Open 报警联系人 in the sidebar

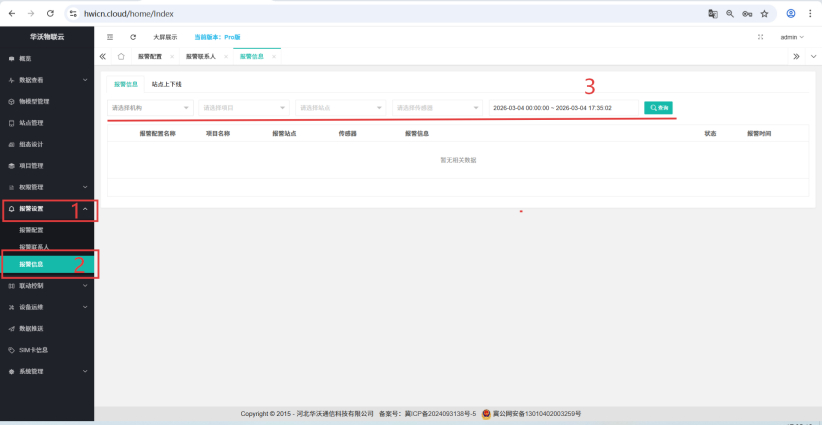(34, 247)
